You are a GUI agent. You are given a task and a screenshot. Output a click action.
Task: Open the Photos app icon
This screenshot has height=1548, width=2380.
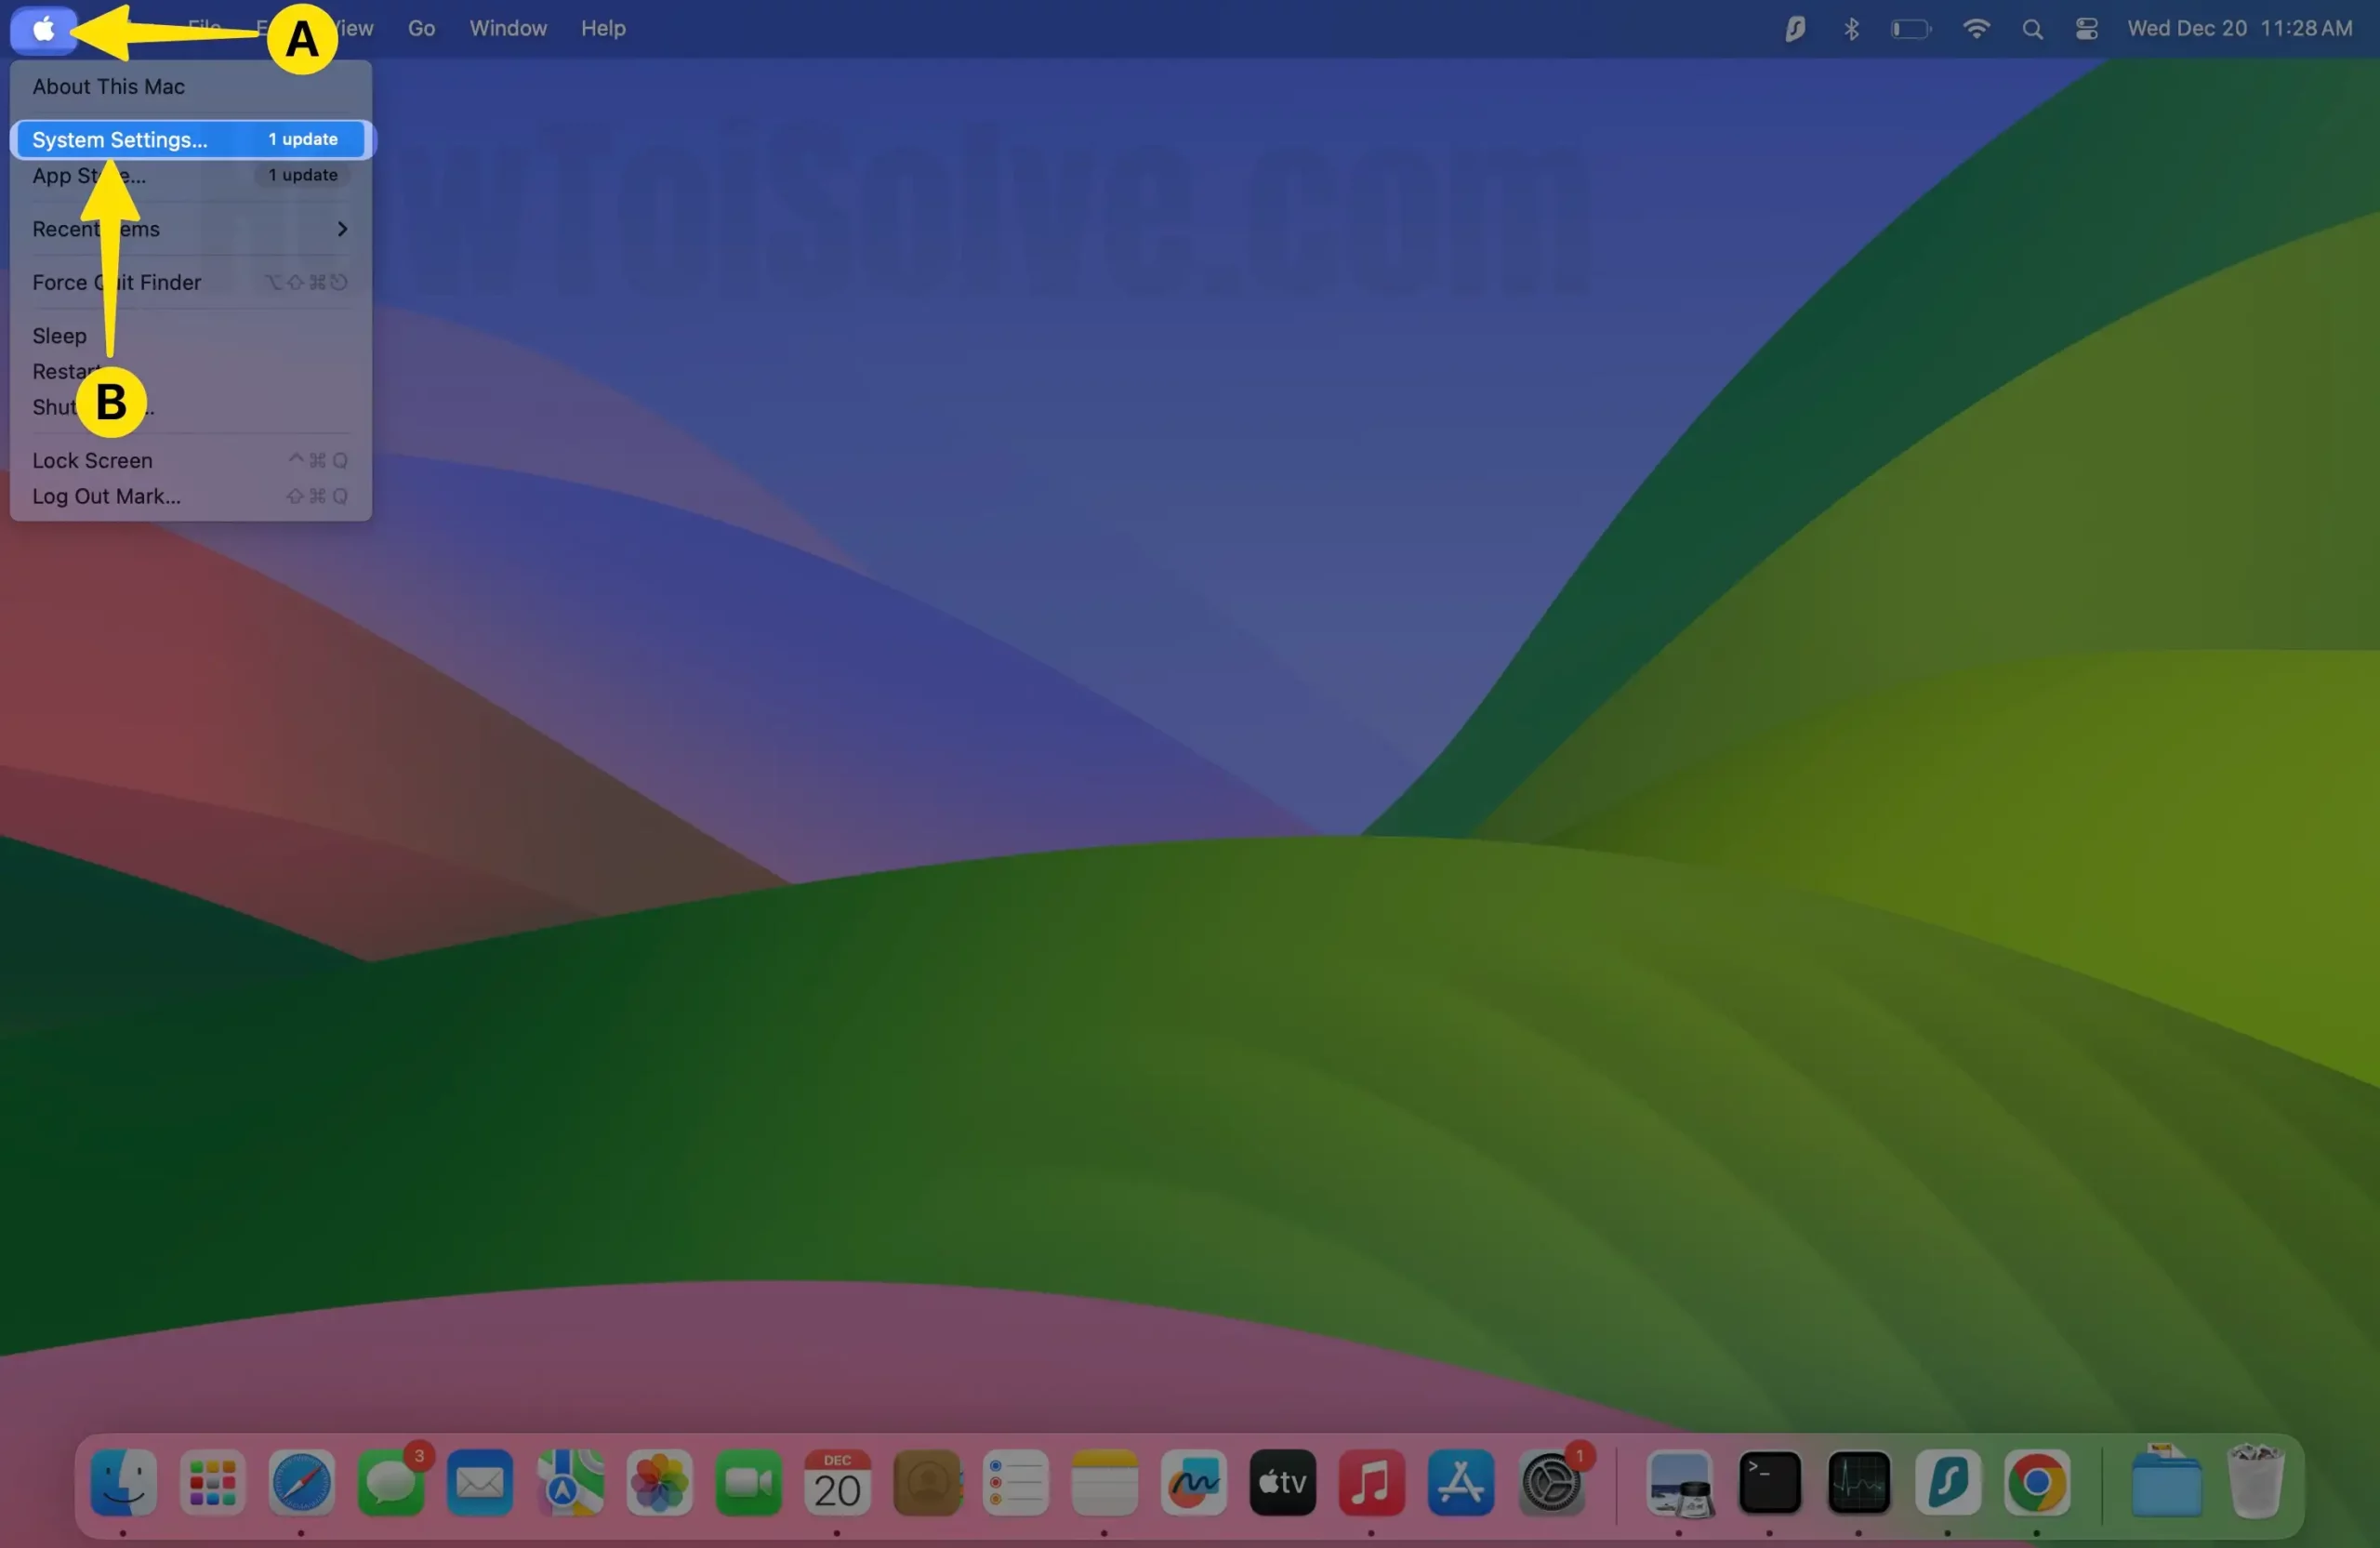[659, 1482]
